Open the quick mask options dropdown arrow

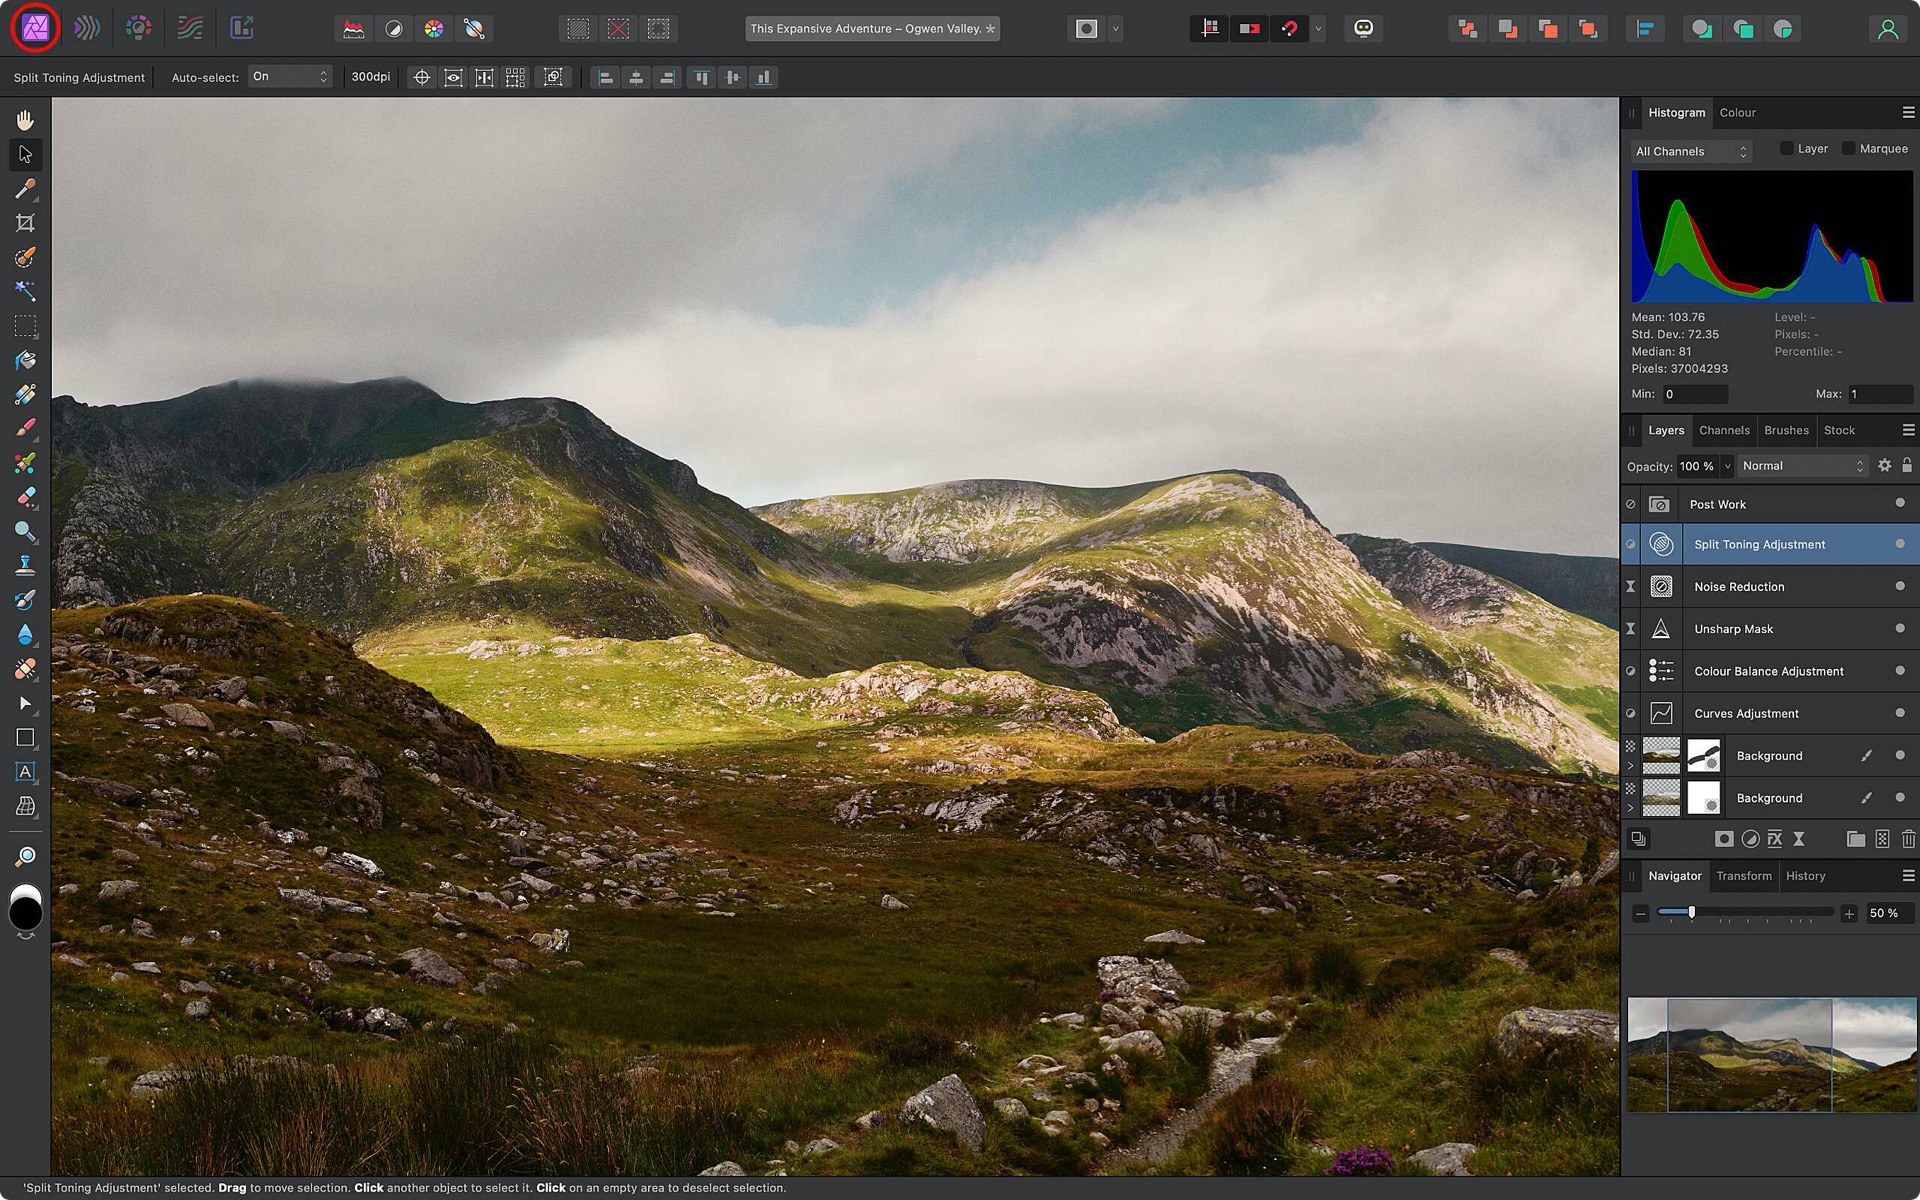pyautogui.click(x=1116, y=29)
